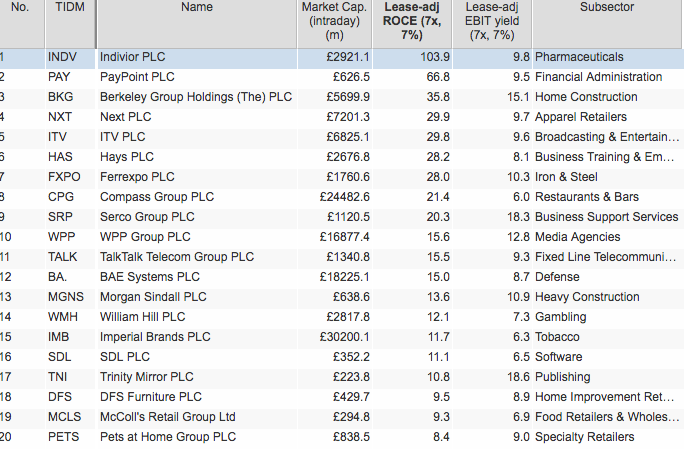Select EBIT yield value 18.6
The image size is (684, 450).
(518, 377)
